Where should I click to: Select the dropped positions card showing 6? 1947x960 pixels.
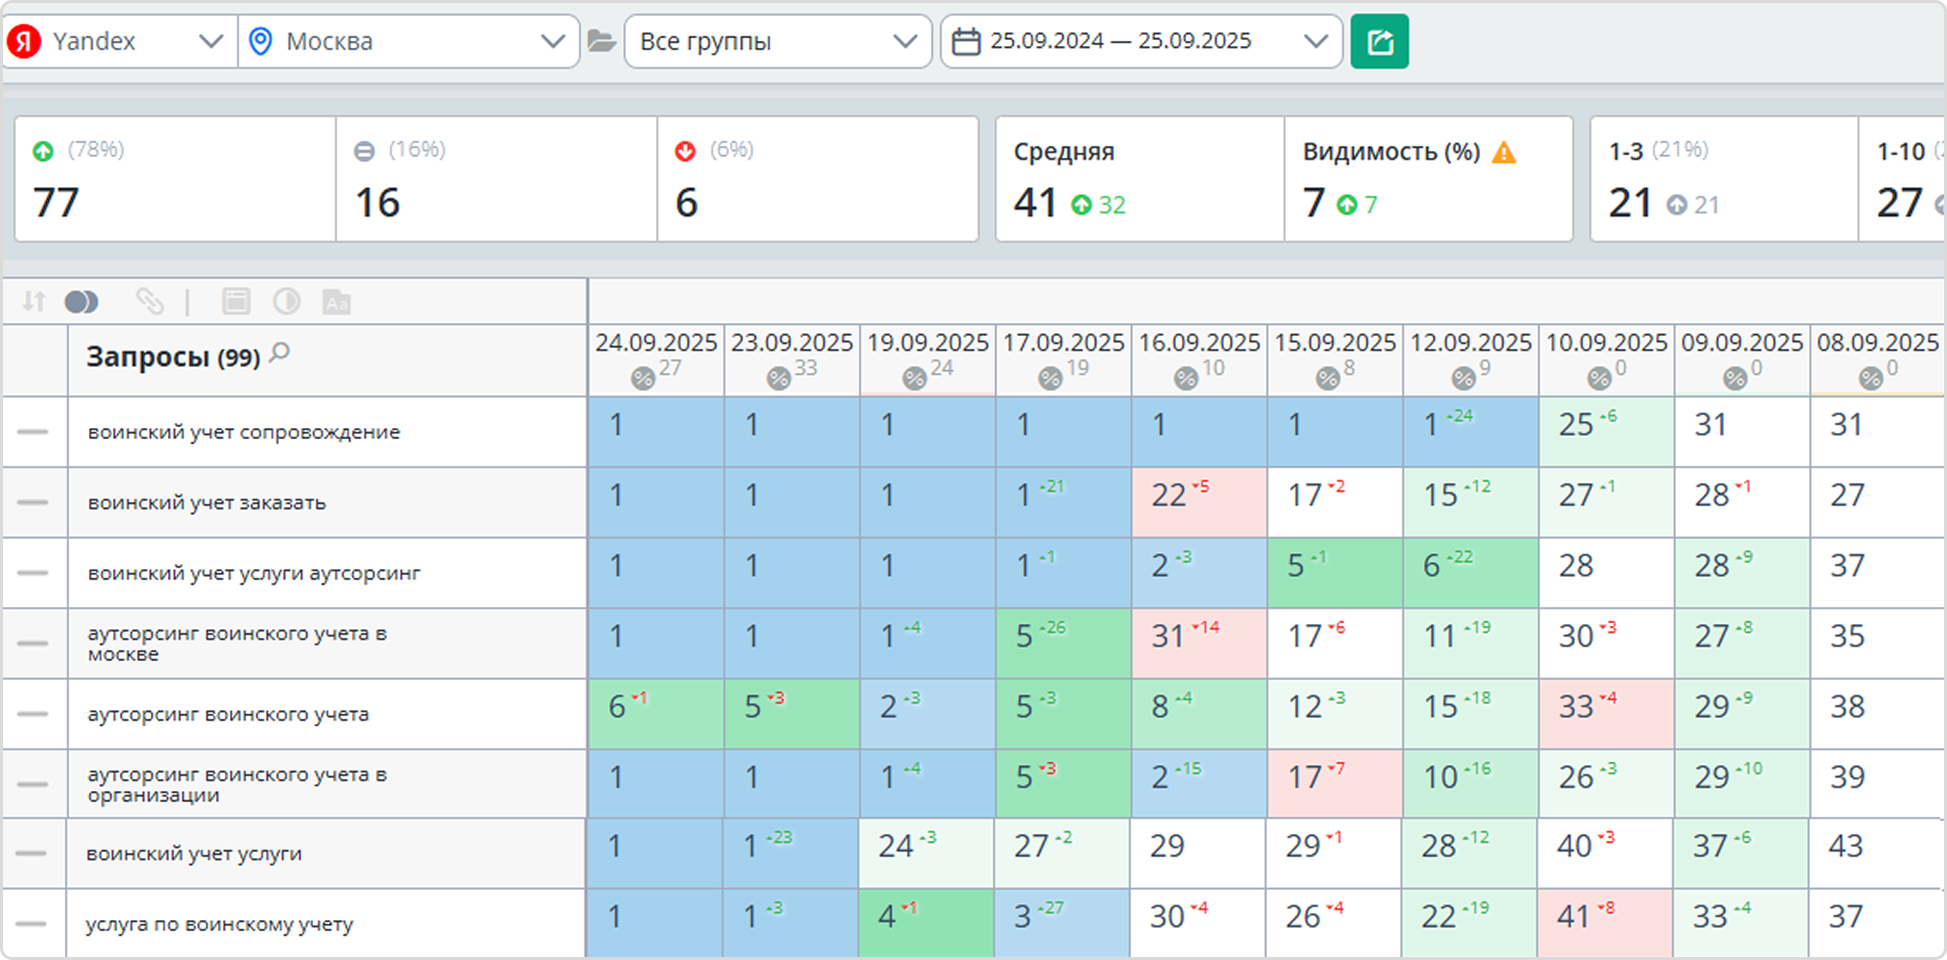[x=817, y=180]
